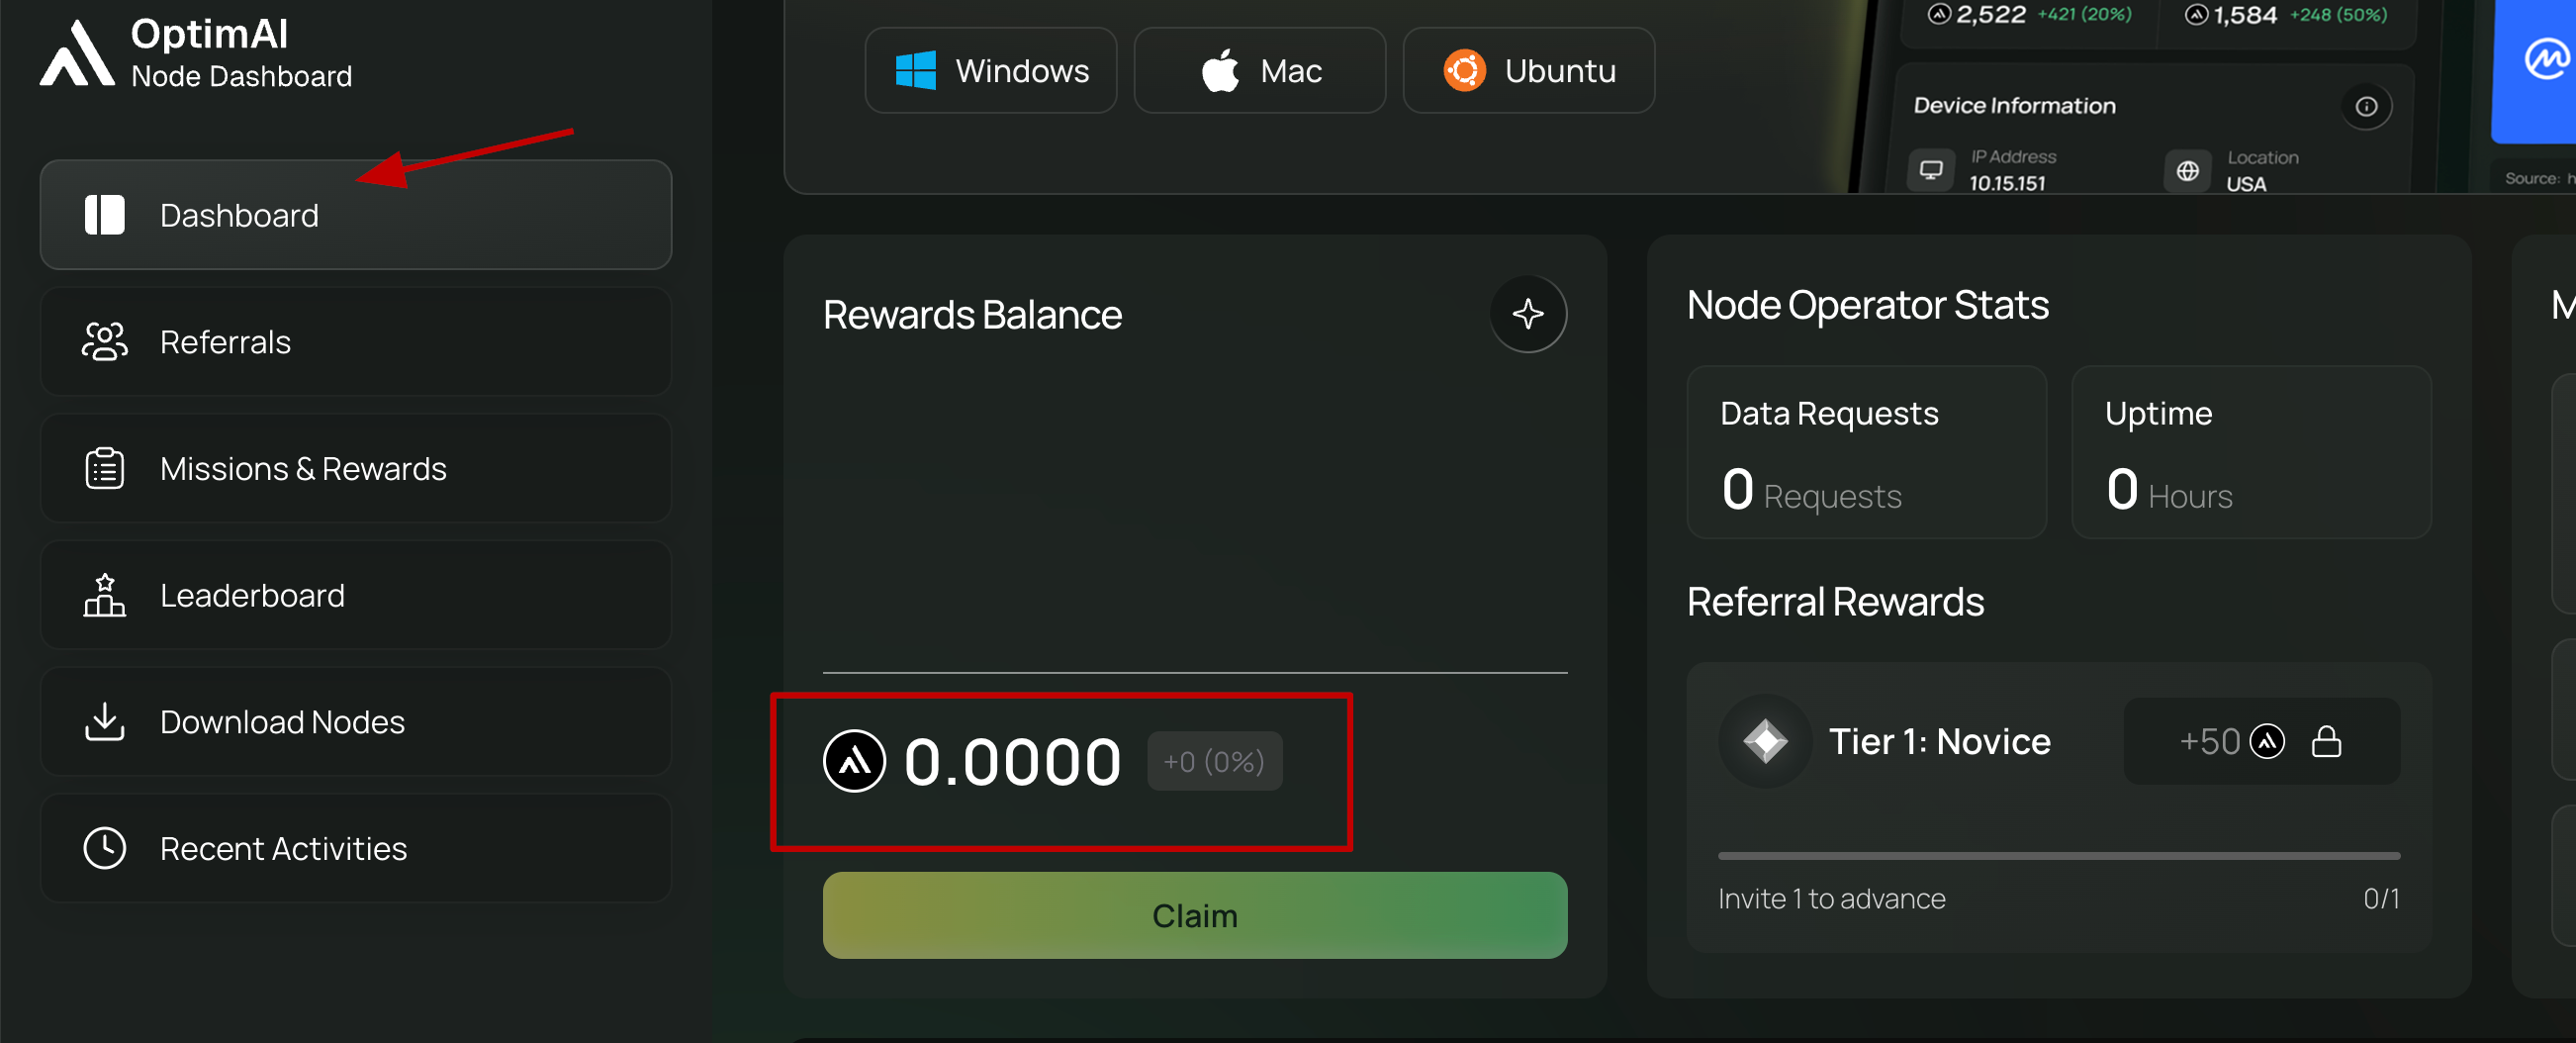Click the Device Information info icon
This screenshot has width=2576, height=1043.
point(2365,107)
